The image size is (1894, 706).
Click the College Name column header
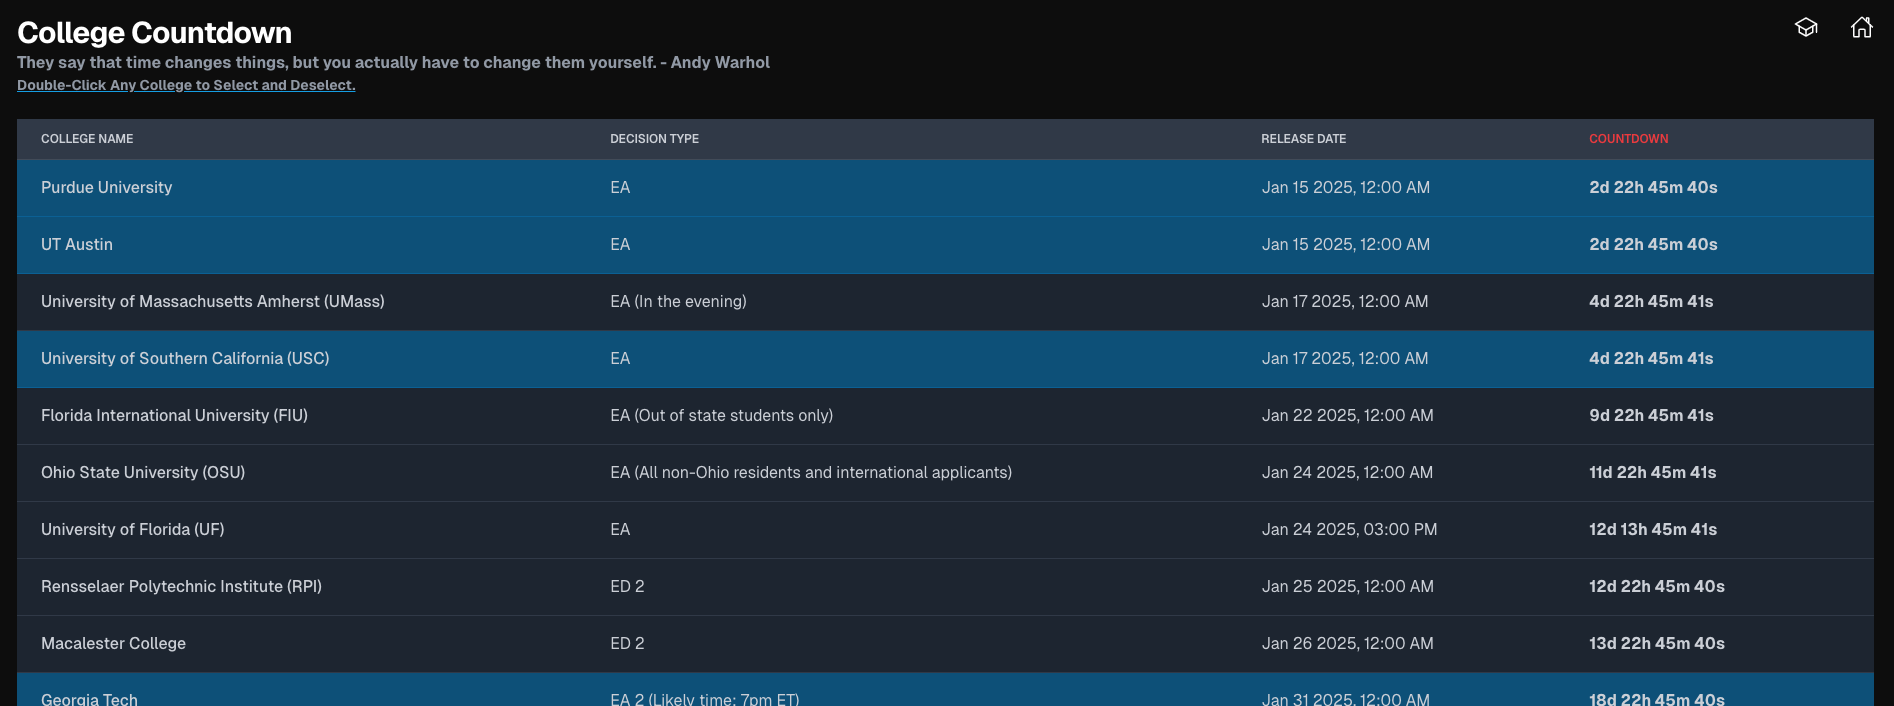[87, 139]
